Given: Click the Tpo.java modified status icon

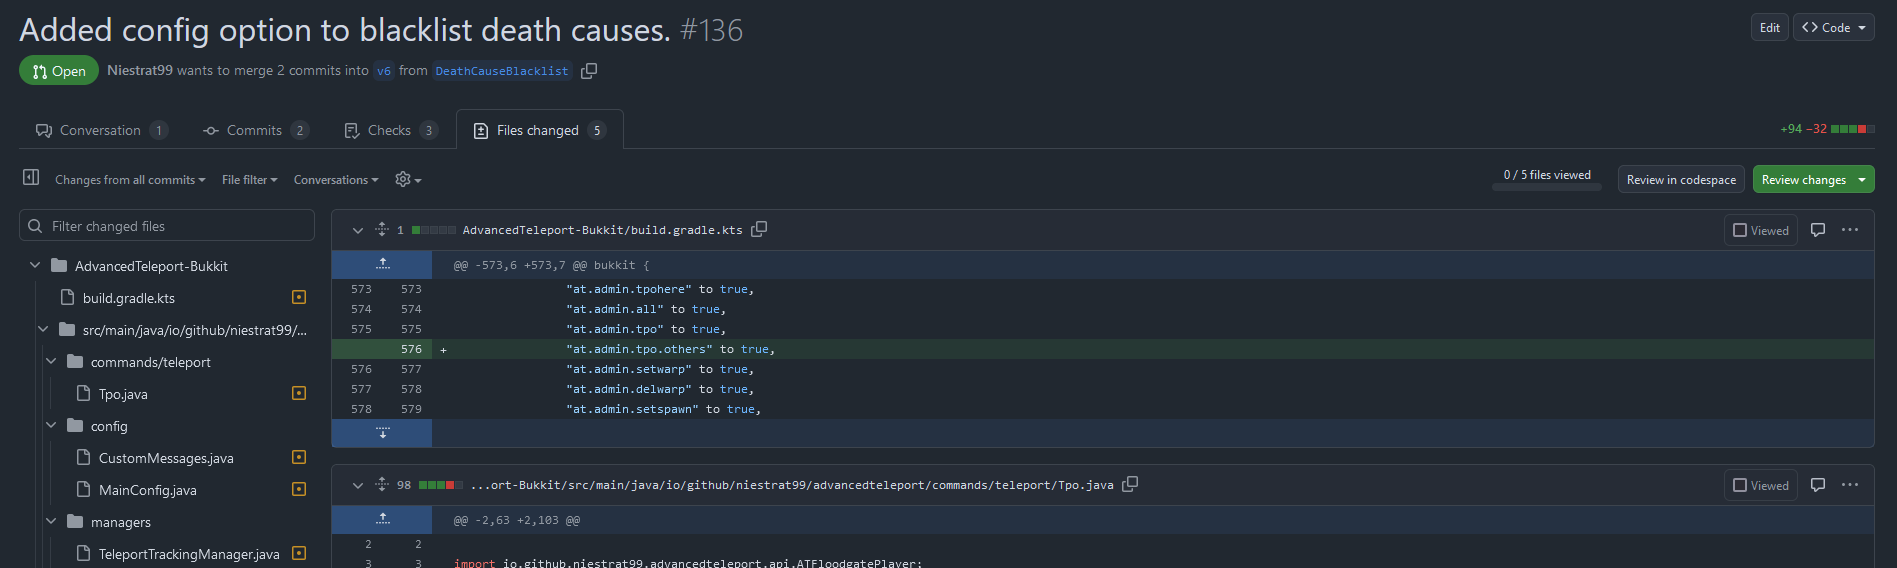Looking at the screenshot, I should pyautogui.click(x=298, y=393).
